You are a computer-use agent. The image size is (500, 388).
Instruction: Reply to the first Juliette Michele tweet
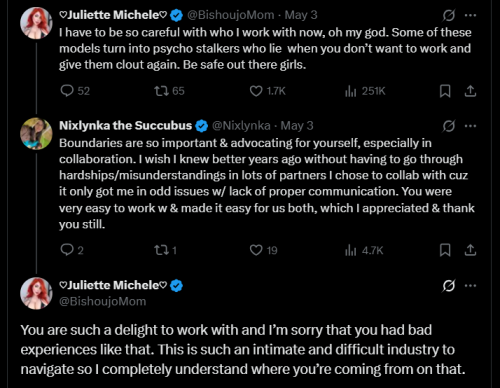pyautogui.click(x=75, y=91)
